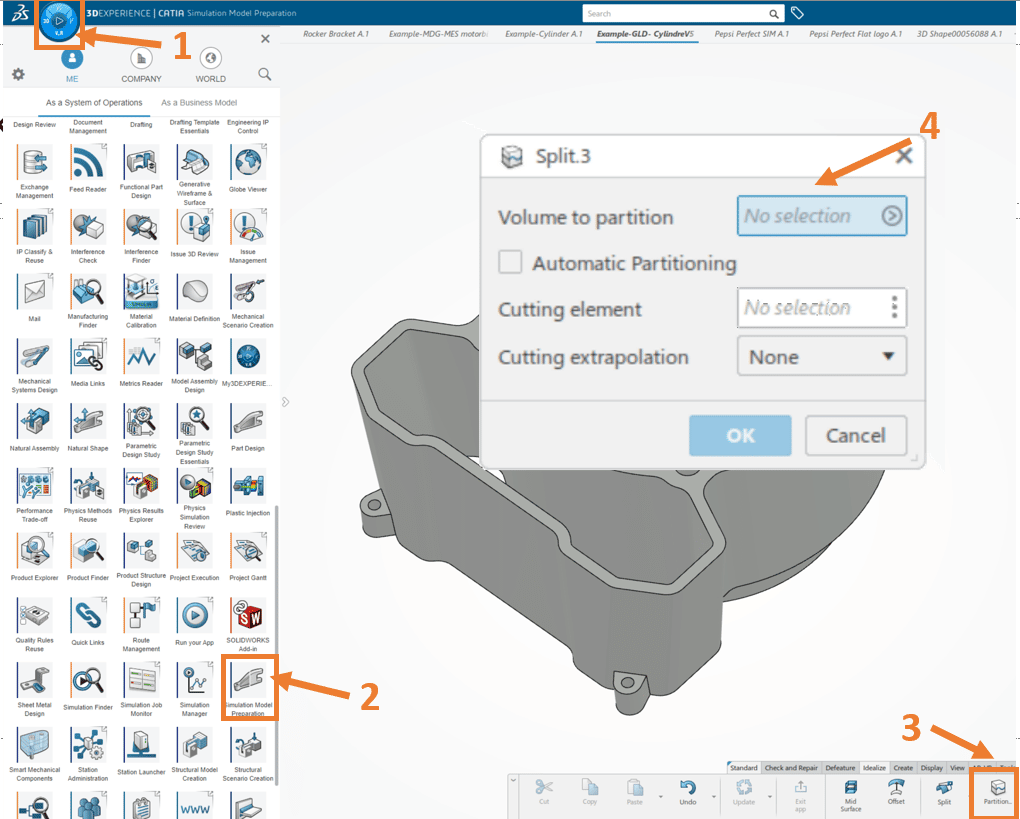Cancel the Split.3 dialog
1020x819 pixels.
coord(855,435)
